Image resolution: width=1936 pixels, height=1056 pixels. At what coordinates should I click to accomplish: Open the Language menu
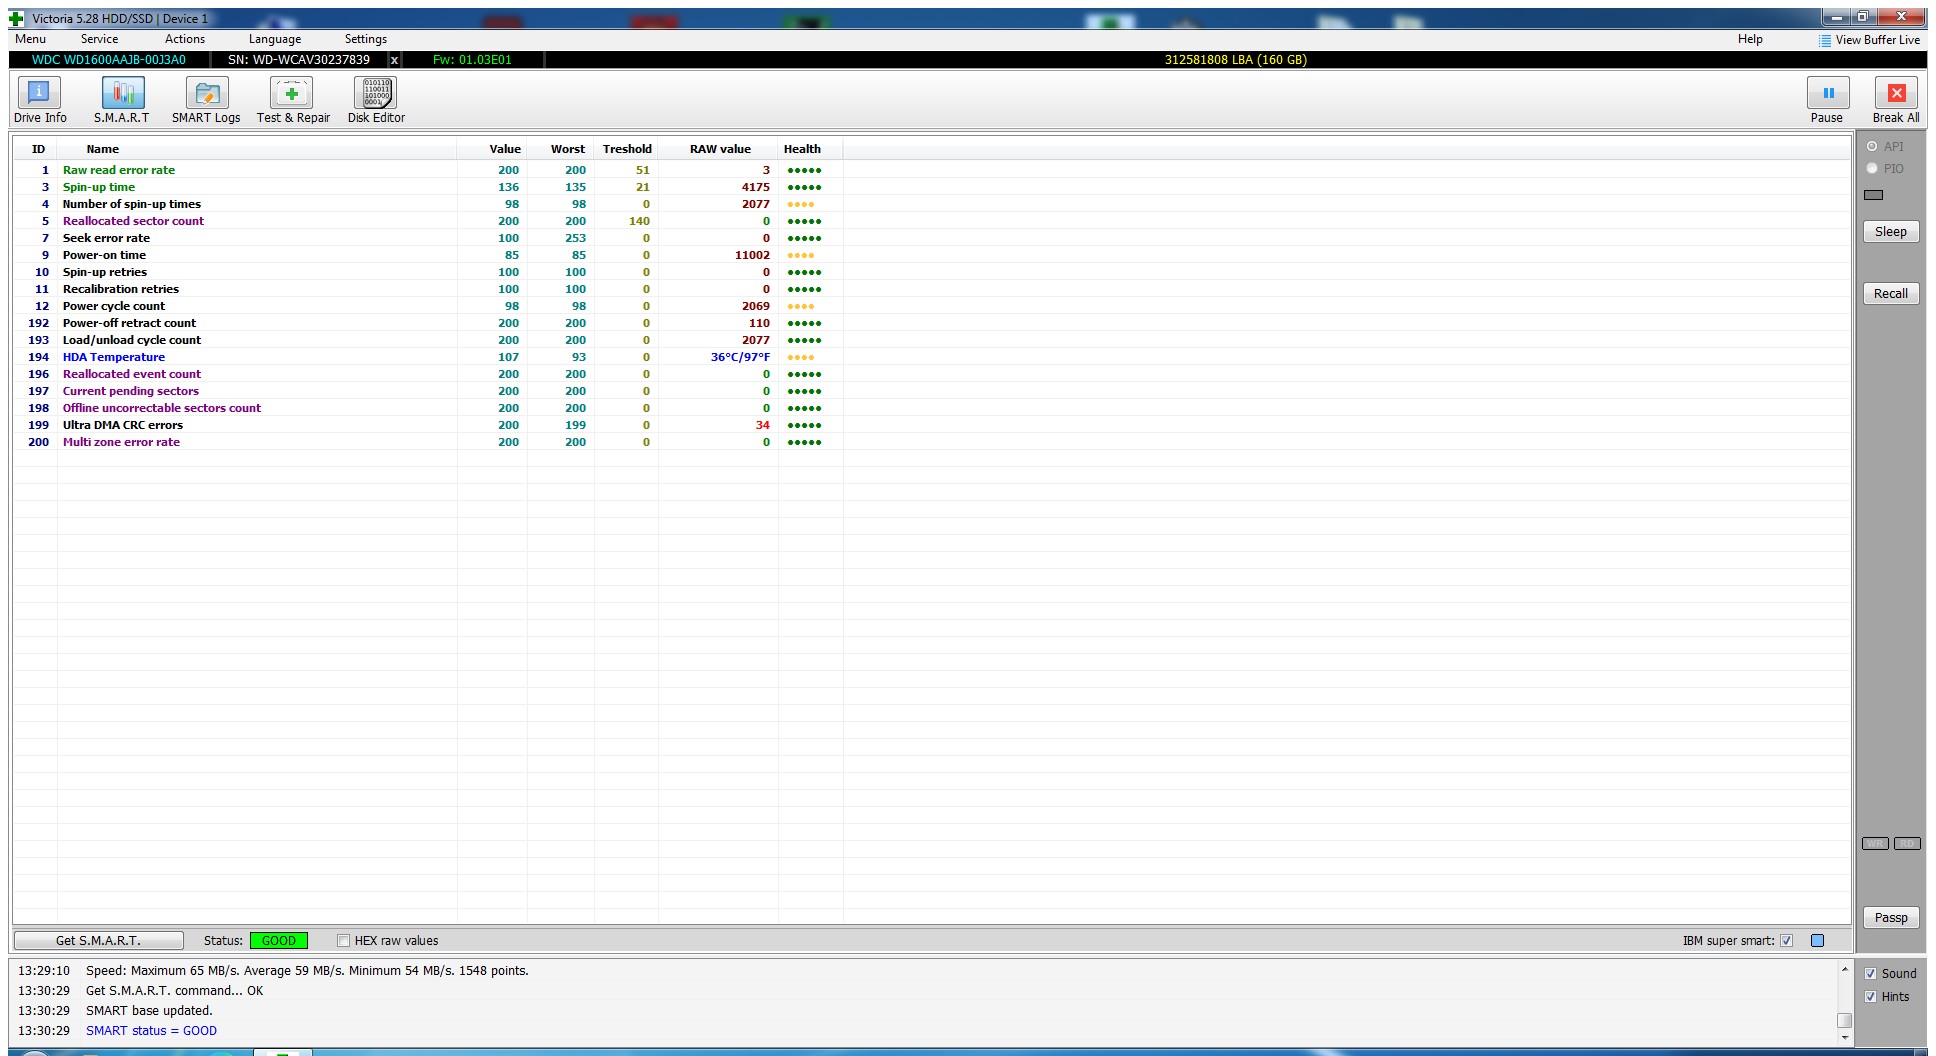275,39
